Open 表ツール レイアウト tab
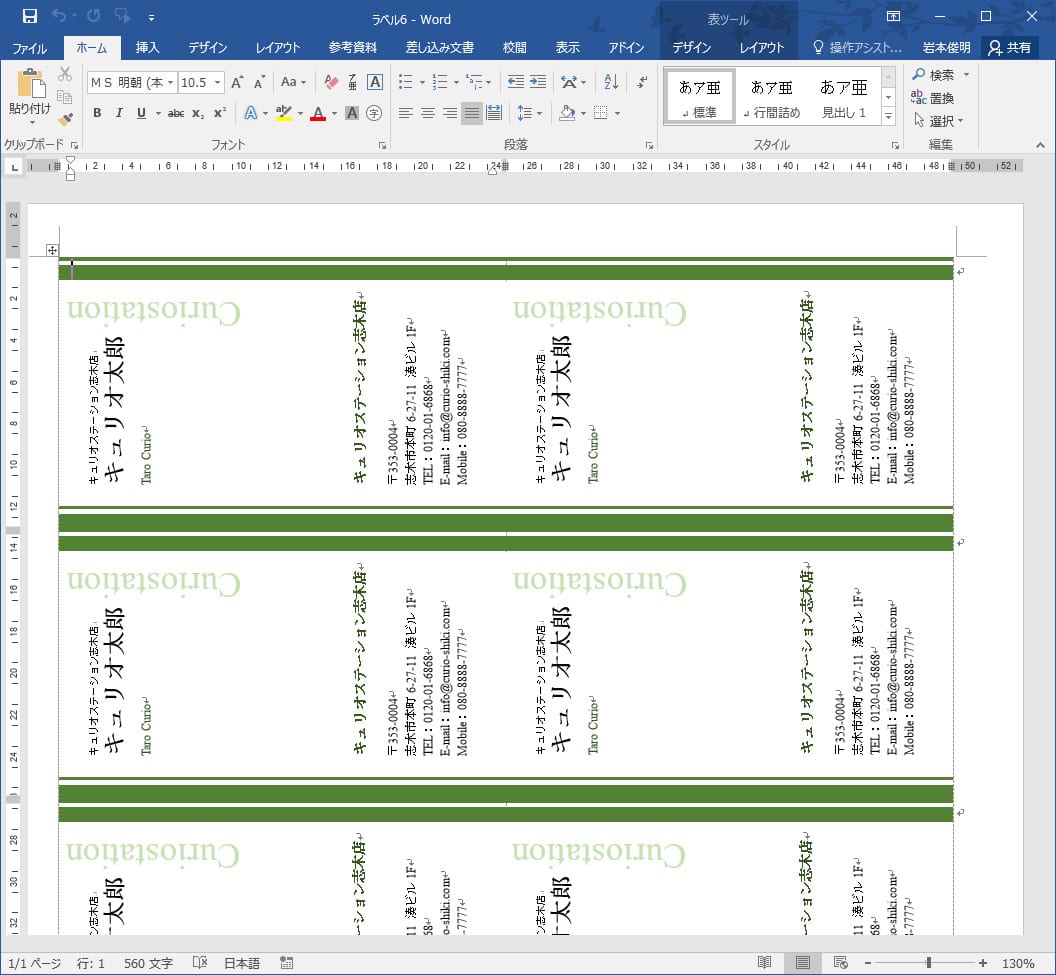 [762, 48]
